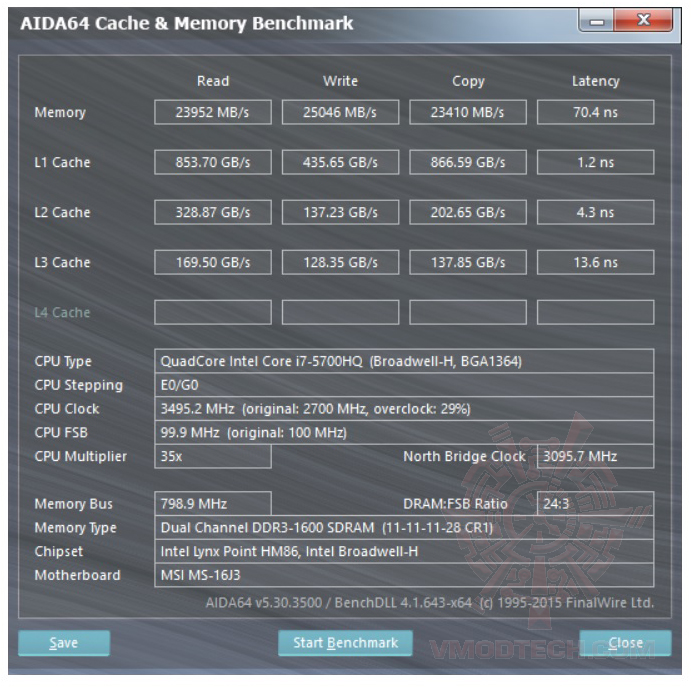Viewport: 692px width, 687px height.
Task: Click the empty L4 Cache Read field
Action: [213, 312]
